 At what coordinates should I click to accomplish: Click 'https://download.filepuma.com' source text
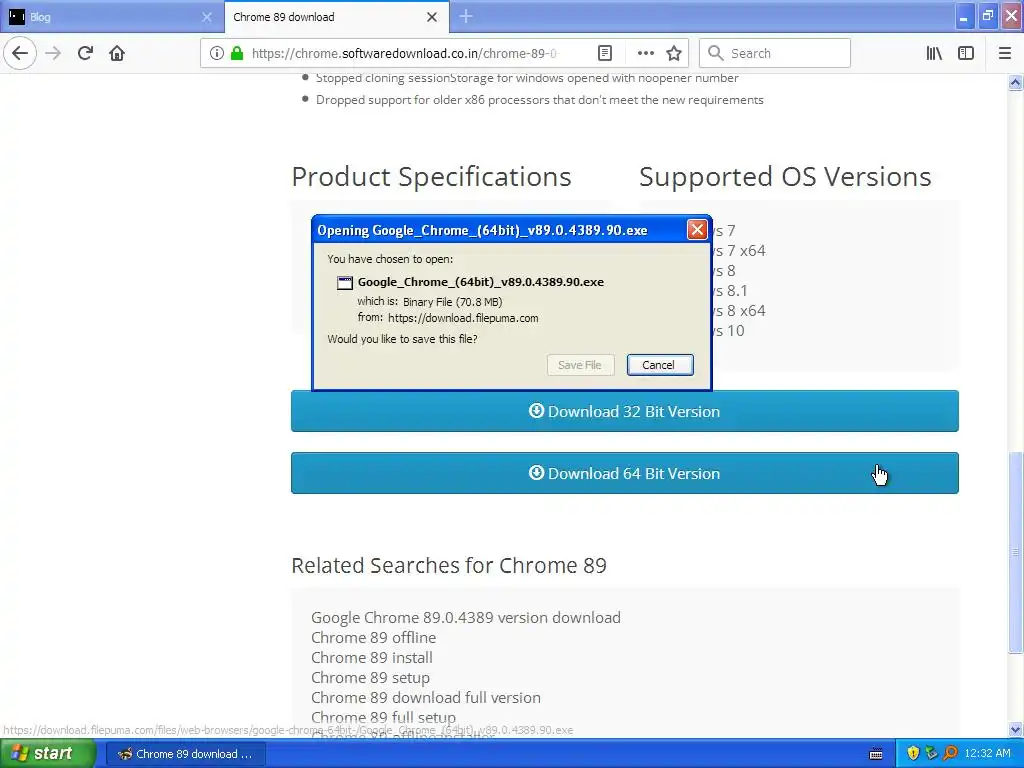click(463, 318)
